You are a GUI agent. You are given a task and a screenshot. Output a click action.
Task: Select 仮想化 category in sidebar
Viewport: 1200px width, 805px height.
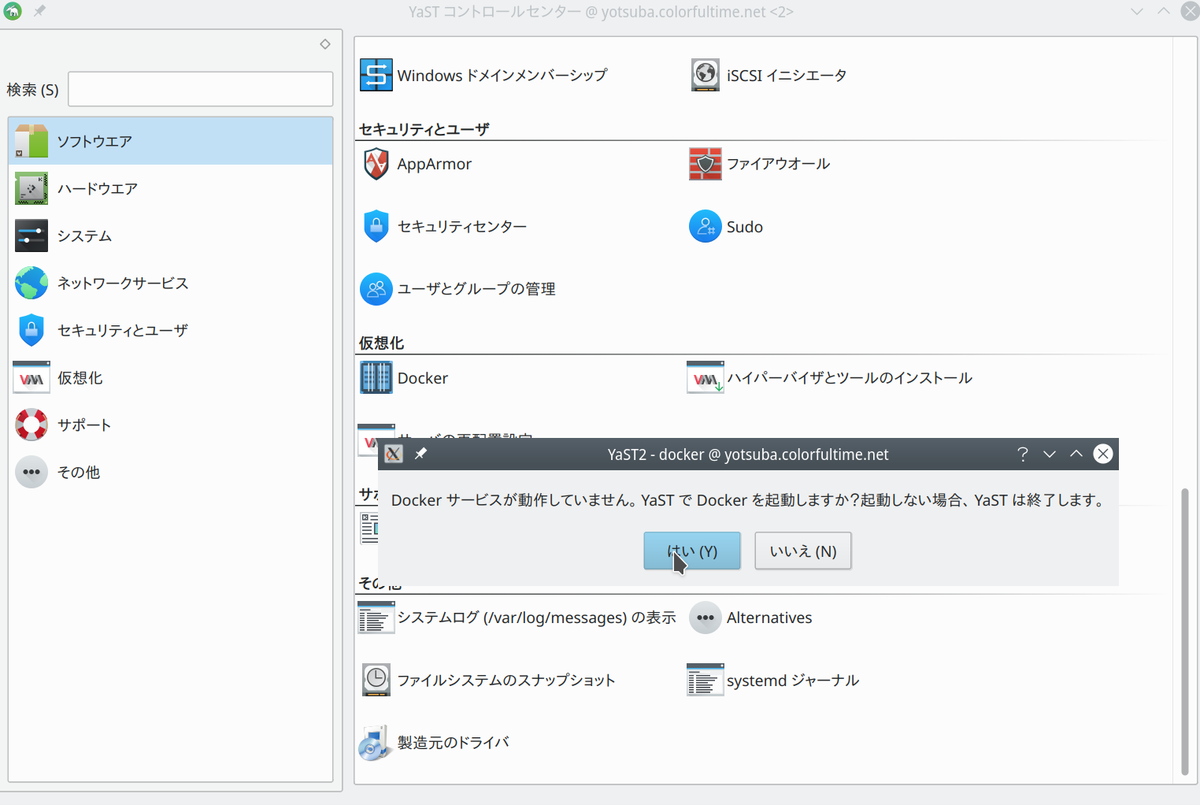coord(170,378)
